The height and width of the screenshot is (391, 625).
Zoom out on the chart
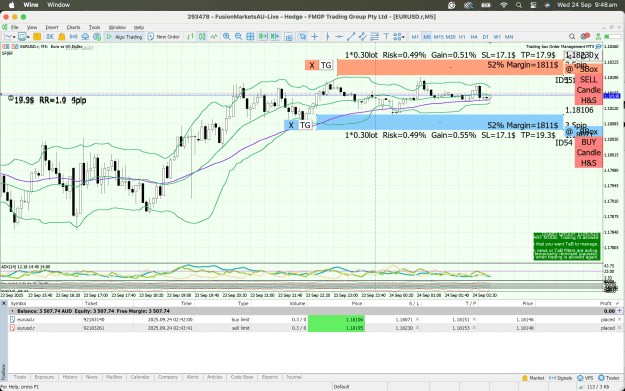pyautogui.click(x=238, y=37)
